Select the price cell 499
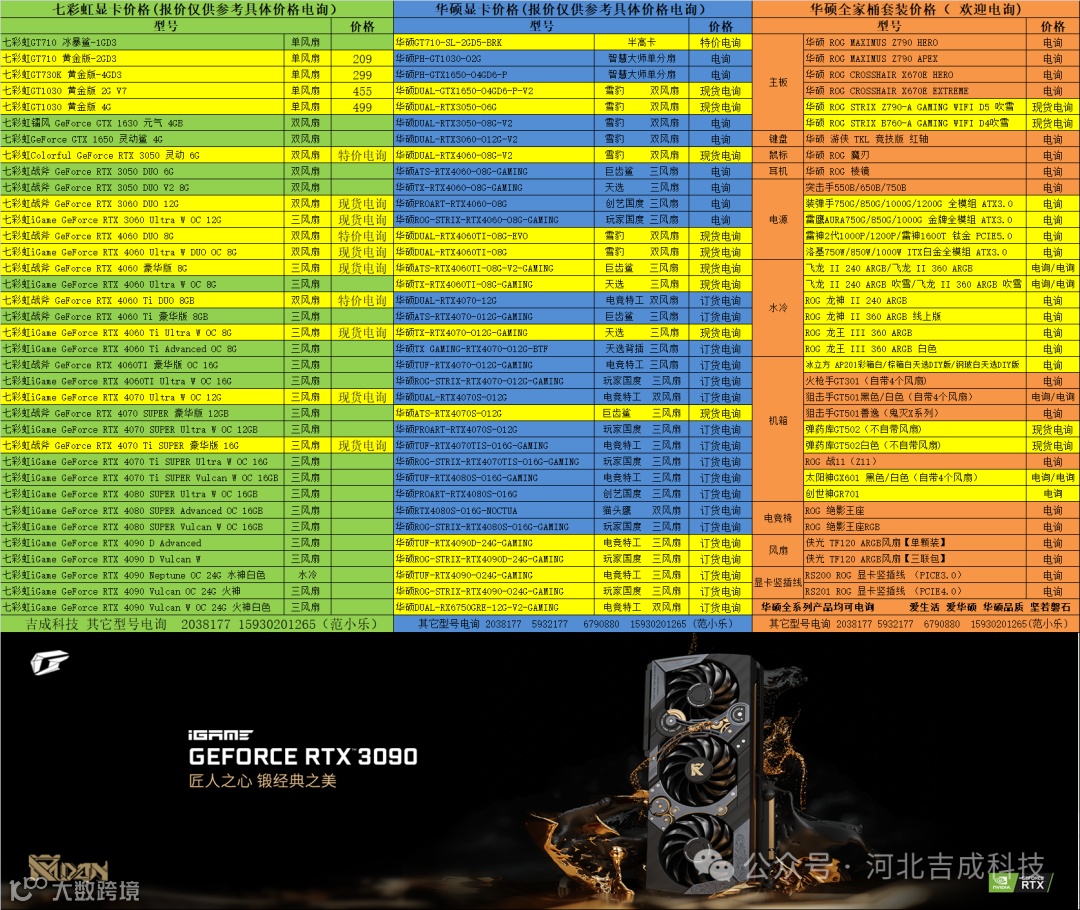This screenshot has width=1080, height=910. pos(362,107)
